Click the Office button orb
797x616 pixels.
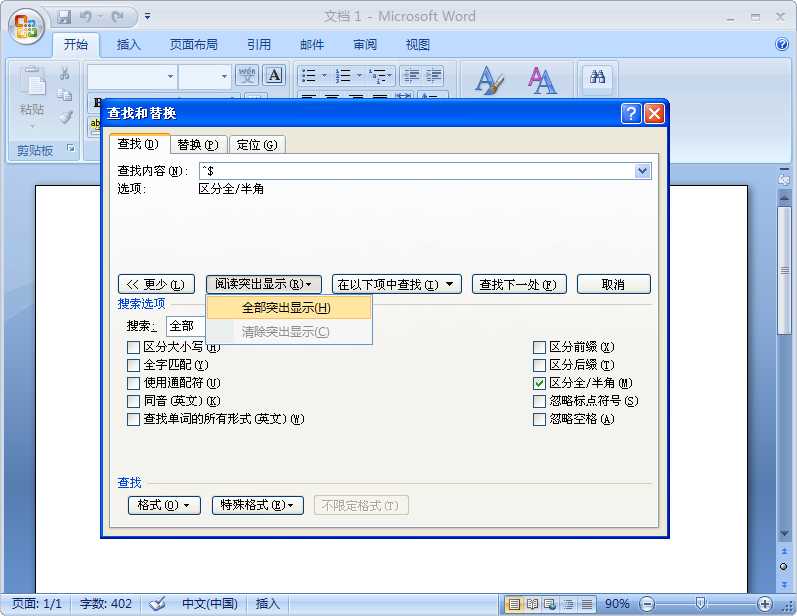(25, 25)
